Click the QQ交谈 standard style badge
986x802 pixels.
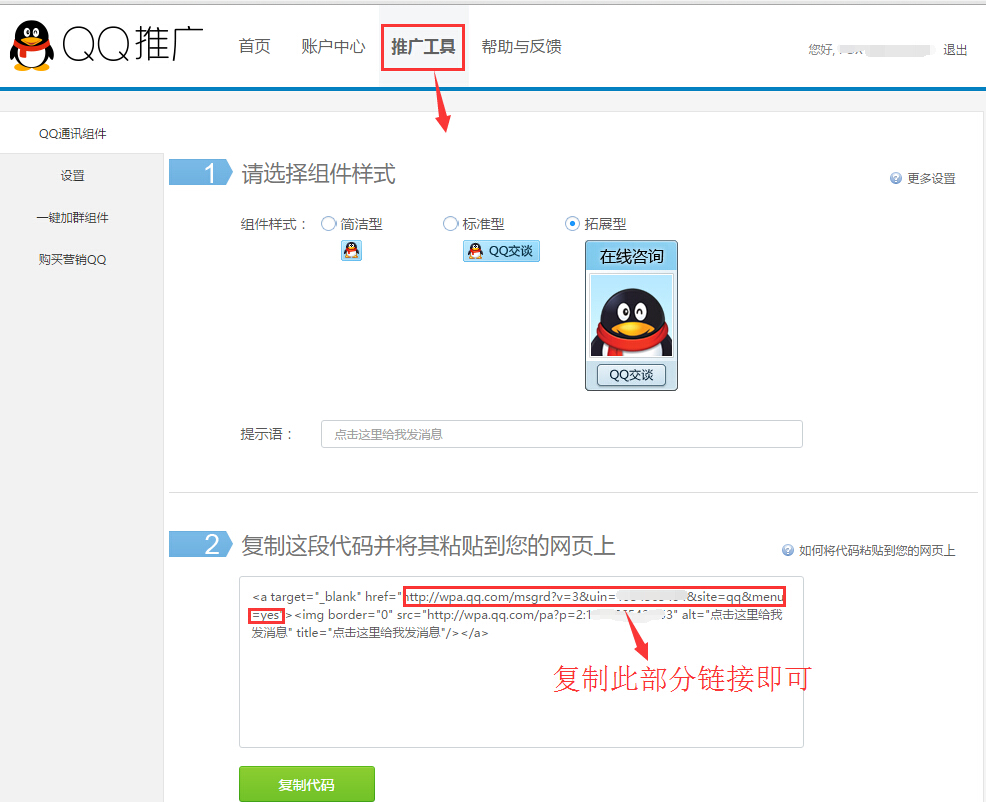click(501, 251)
